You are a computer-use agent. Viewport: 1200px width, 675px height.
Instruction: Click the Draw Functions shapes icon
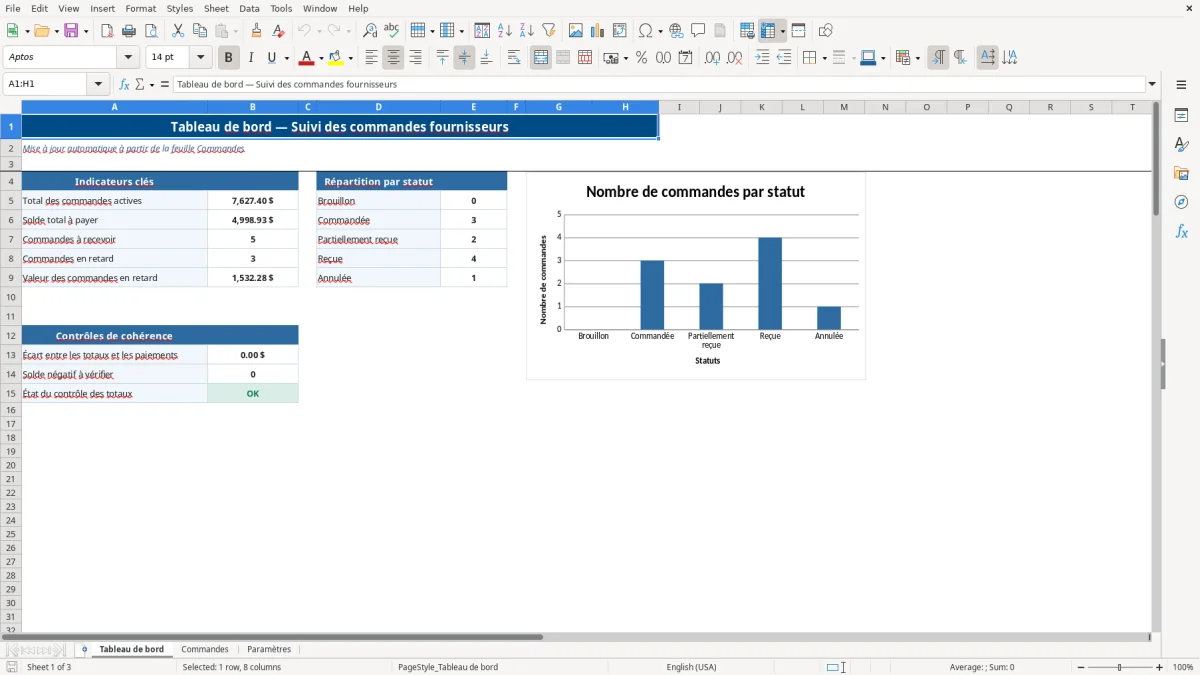click(x=826, y=31)
